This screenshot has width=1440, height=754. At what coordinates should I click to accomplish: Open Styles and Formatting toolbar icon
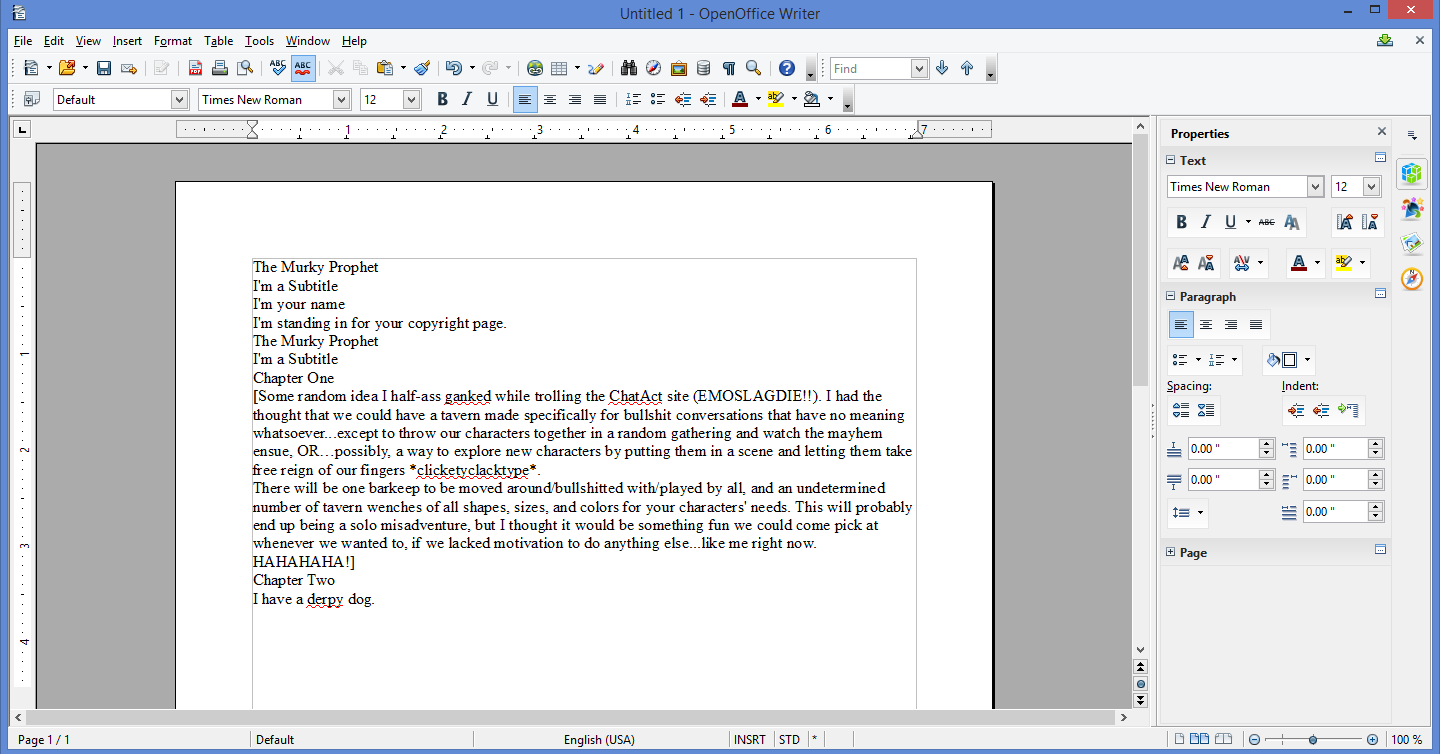click(31, 99)
